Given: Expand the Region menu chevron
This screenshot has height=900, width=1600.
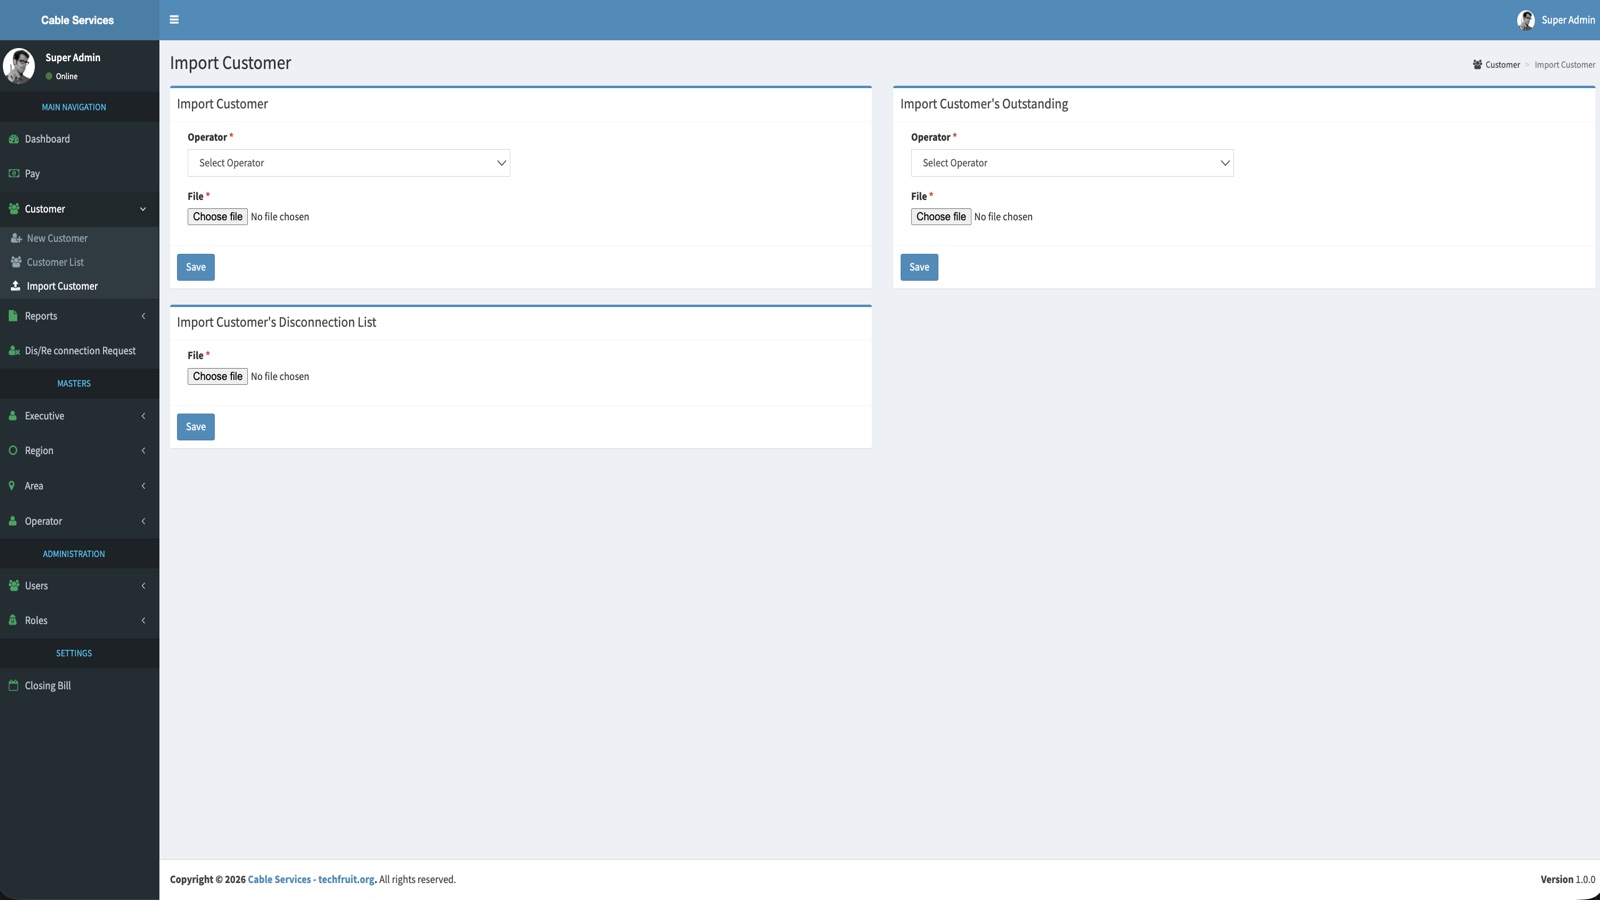Looking at the screenshot, I should pos(143,451).
